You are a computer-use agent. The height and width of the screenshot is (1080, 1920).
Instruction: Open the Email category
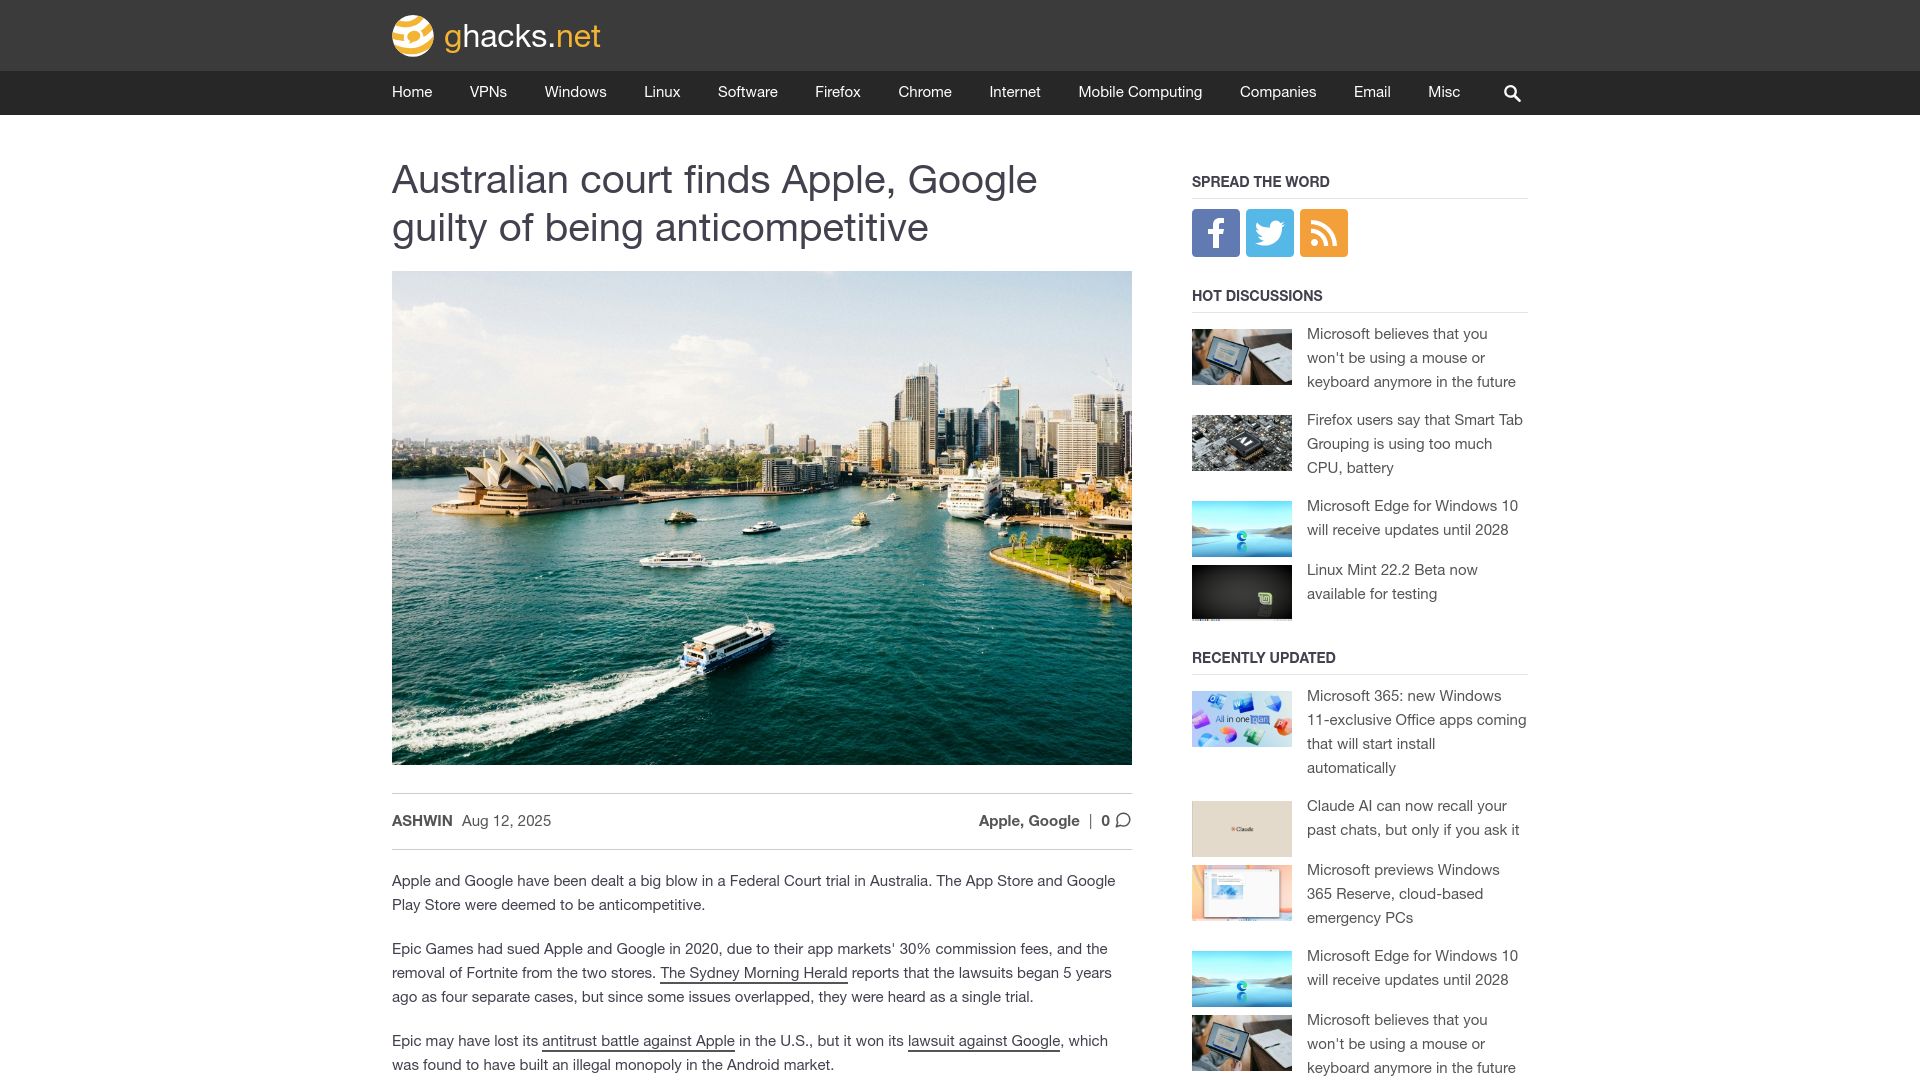(1372, 92)
